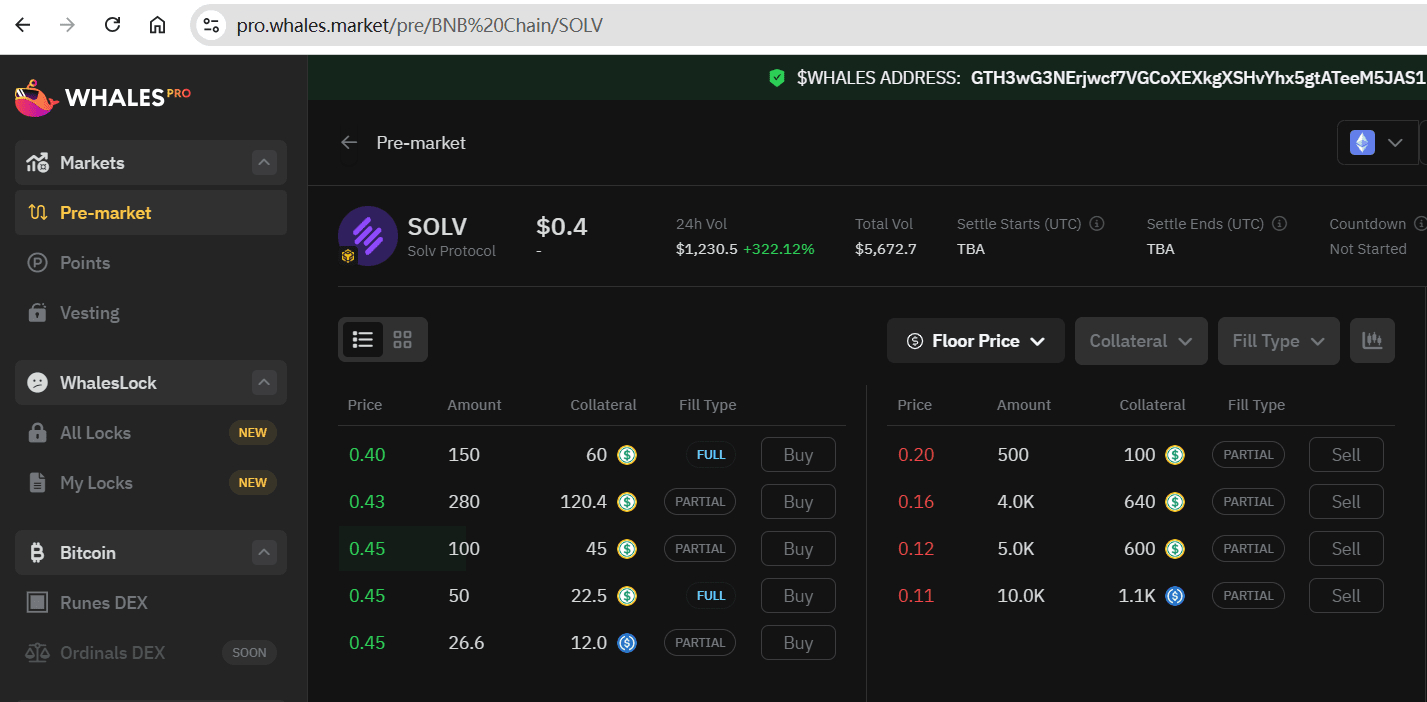The image size is (1427, 702).
Task: Click the WhalesLock face icon
Action: 37,382
